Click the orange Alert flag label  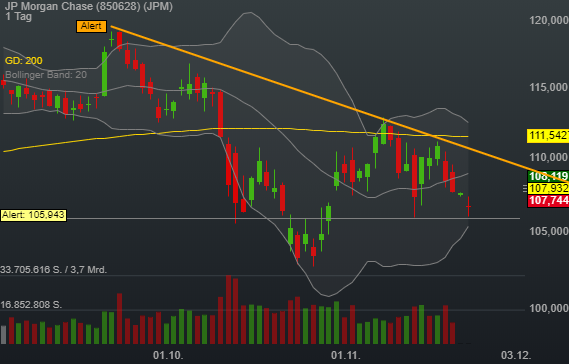91,26
